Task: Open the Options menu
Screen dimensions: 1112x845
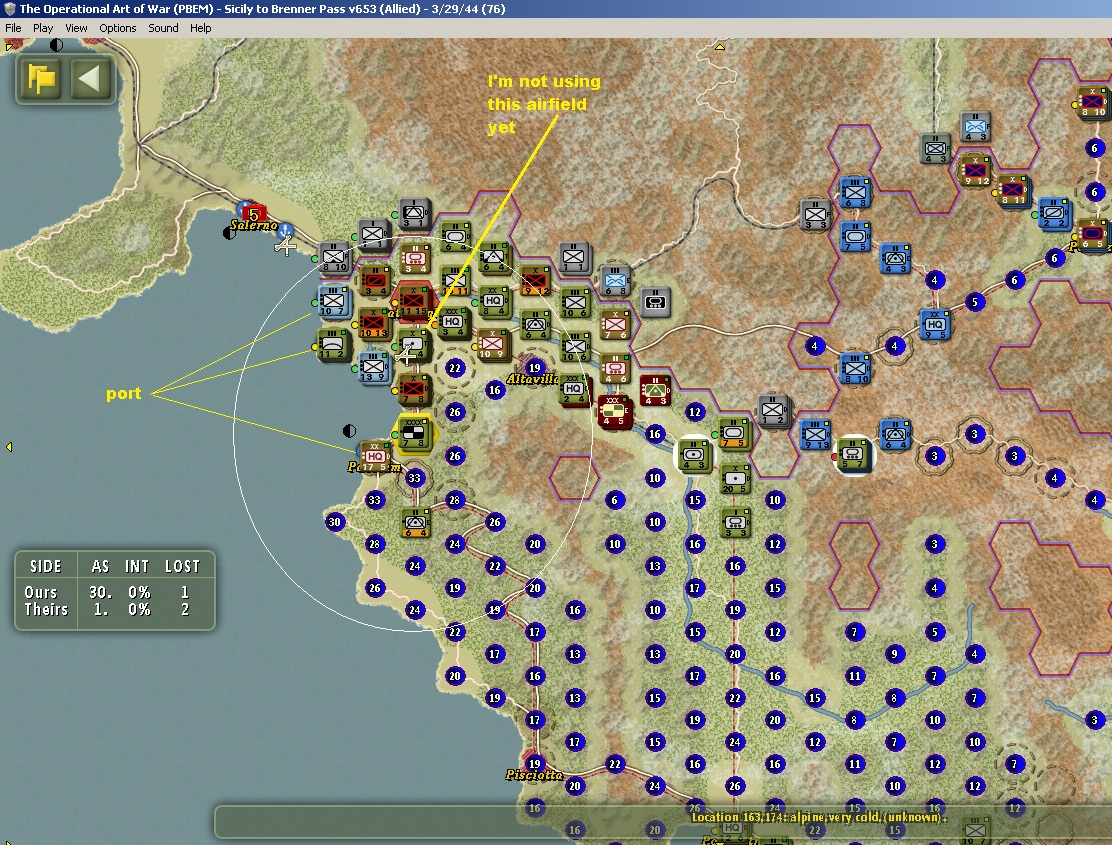Action: coord(117,28)
